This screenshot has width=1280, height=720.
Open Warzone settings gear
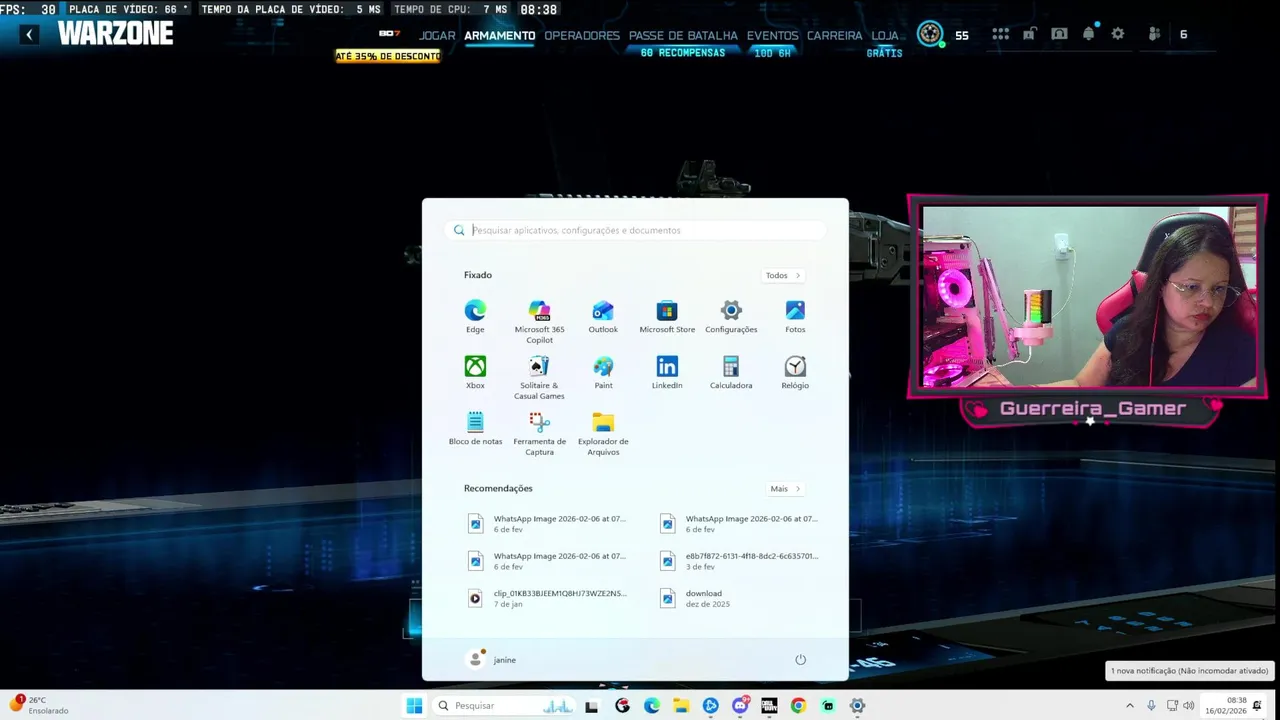1118,34
